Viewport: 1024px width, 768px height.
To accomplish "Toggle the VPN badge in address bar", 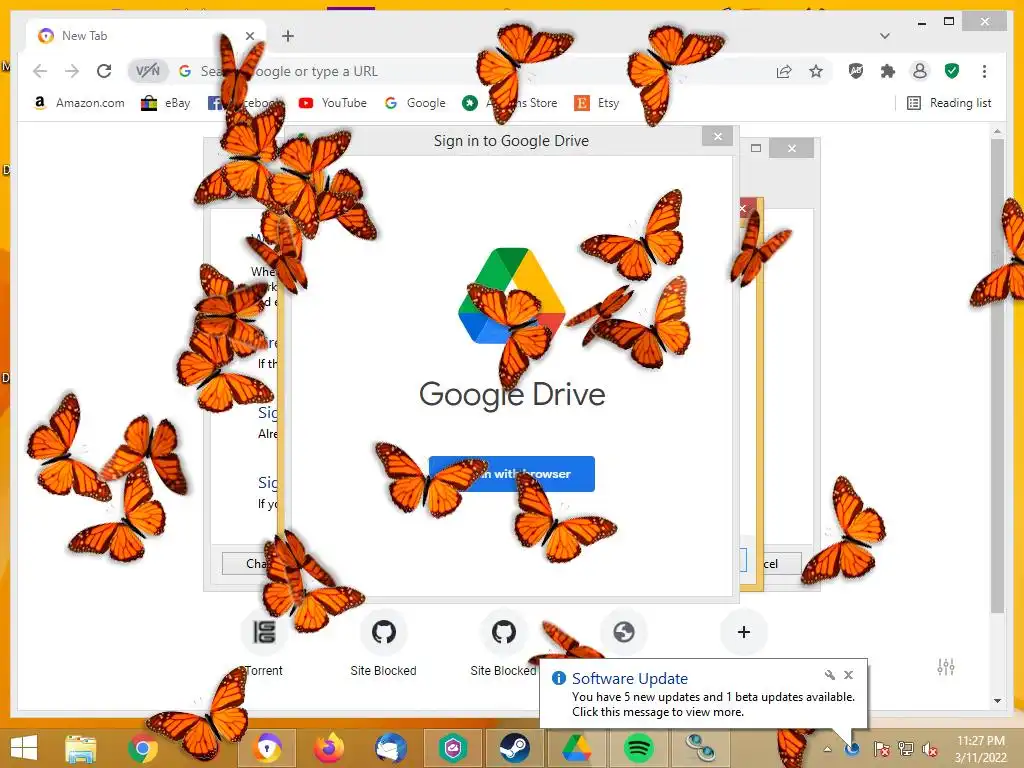I will 148,71.
